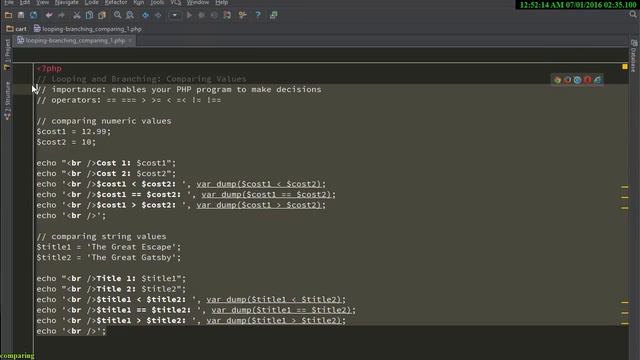Open the Window menu
The height and width of the screenshot is (360, 640).
tap(198, 2)
